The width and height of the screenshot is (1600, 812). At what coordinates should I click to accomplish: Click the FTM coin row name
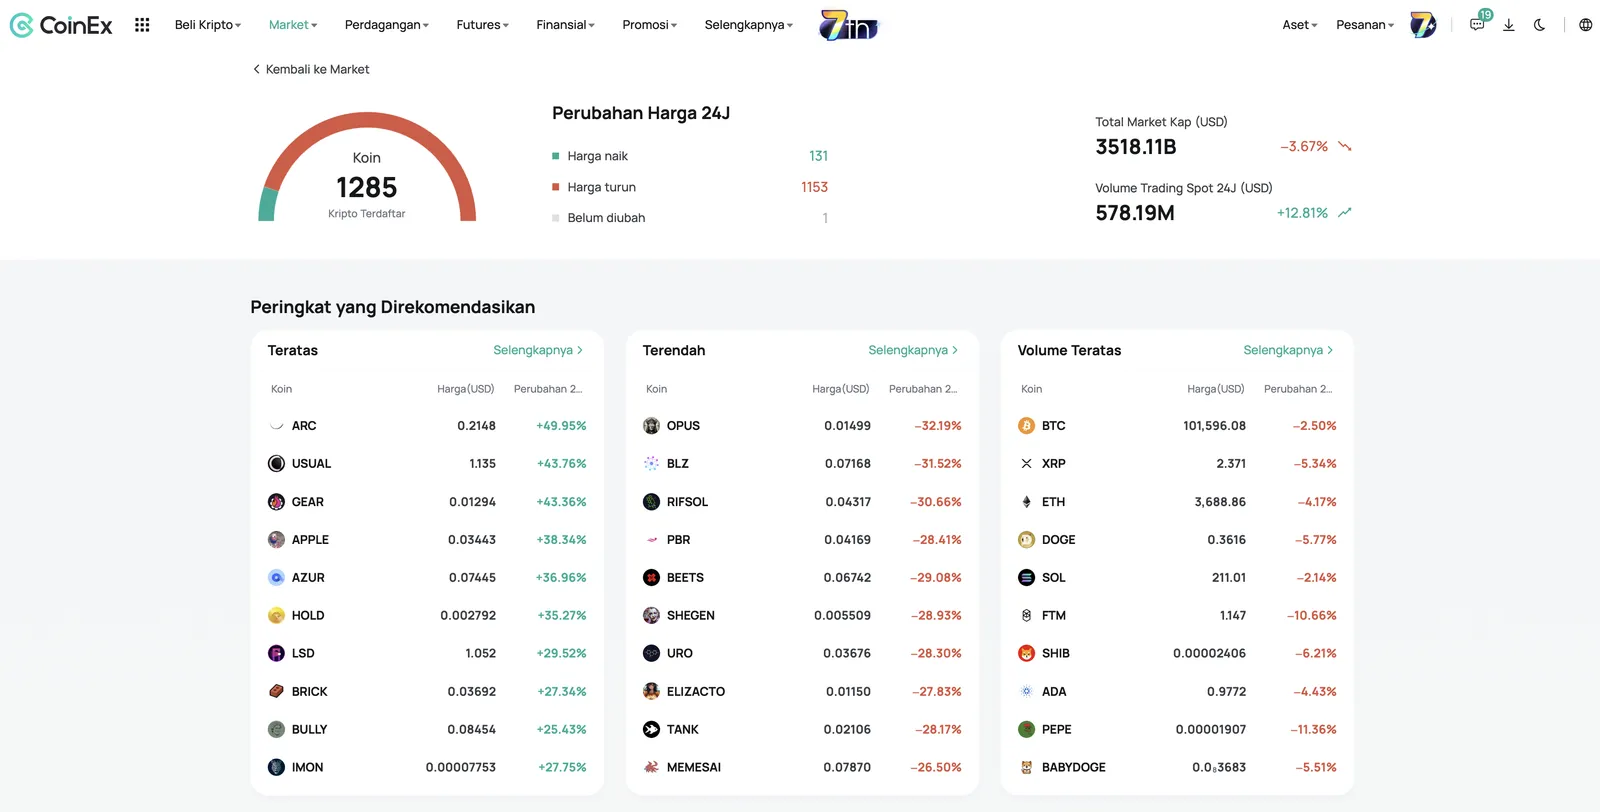[x=1054, y=616]
